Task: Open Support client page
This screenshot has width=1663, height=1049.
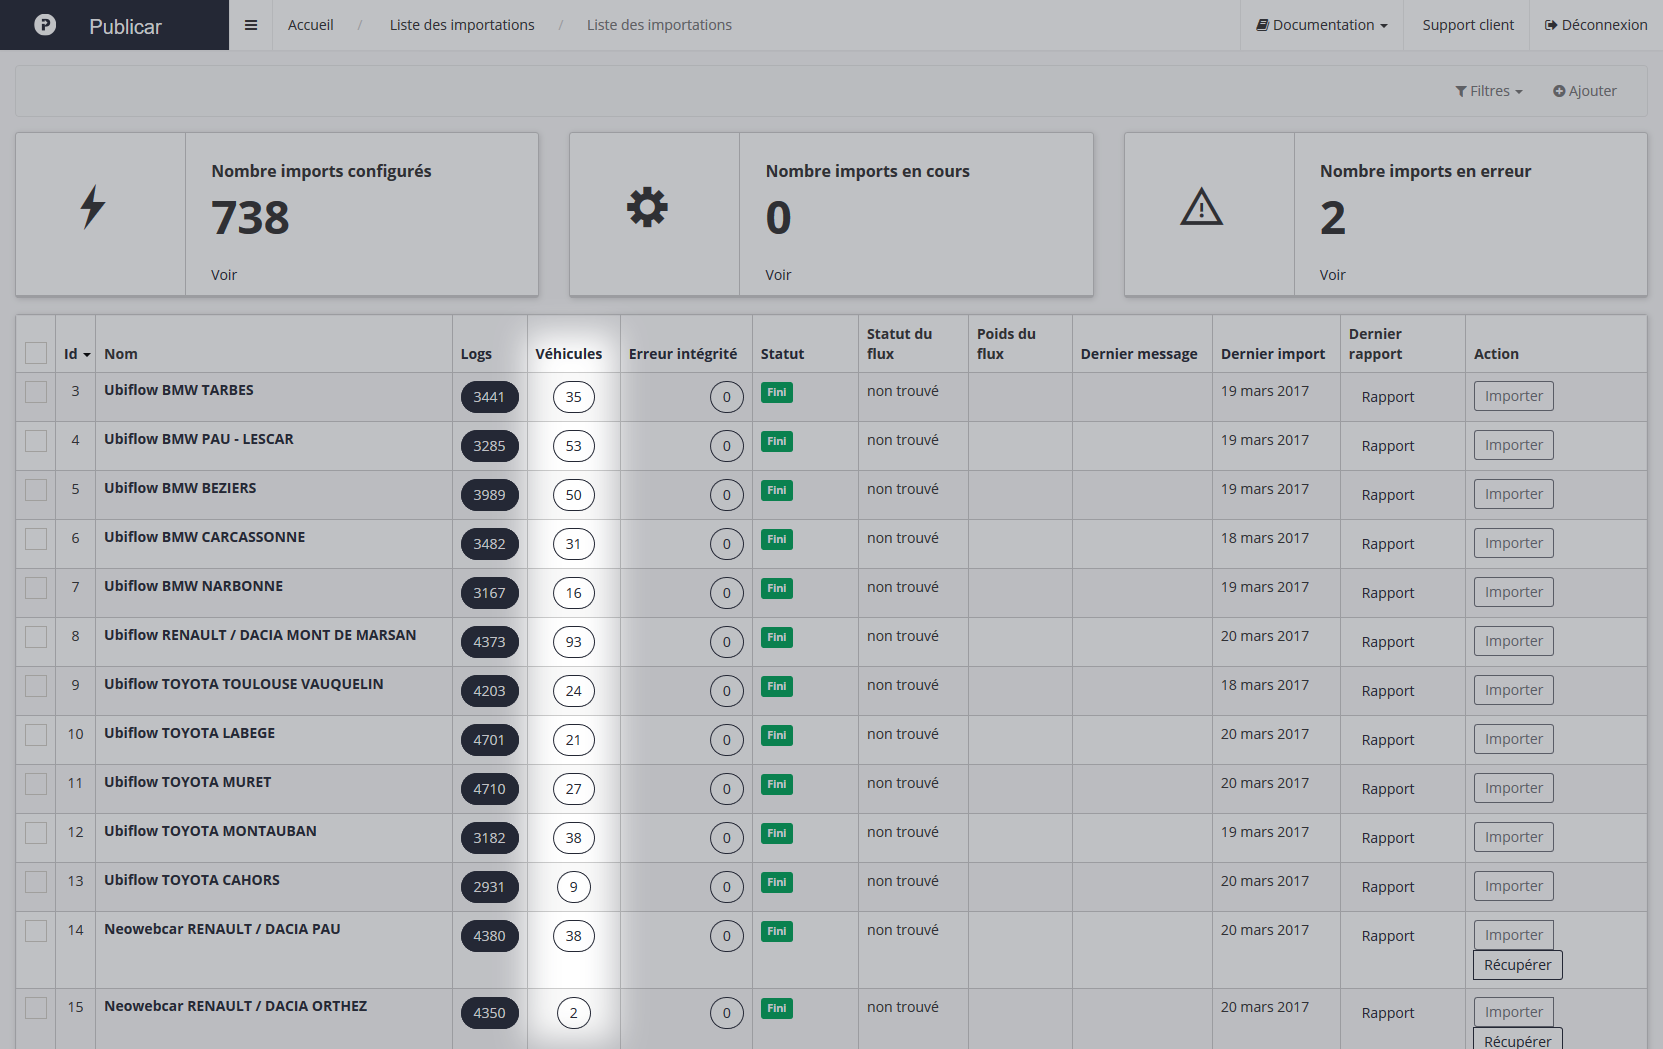Action: click(1468, 25)
